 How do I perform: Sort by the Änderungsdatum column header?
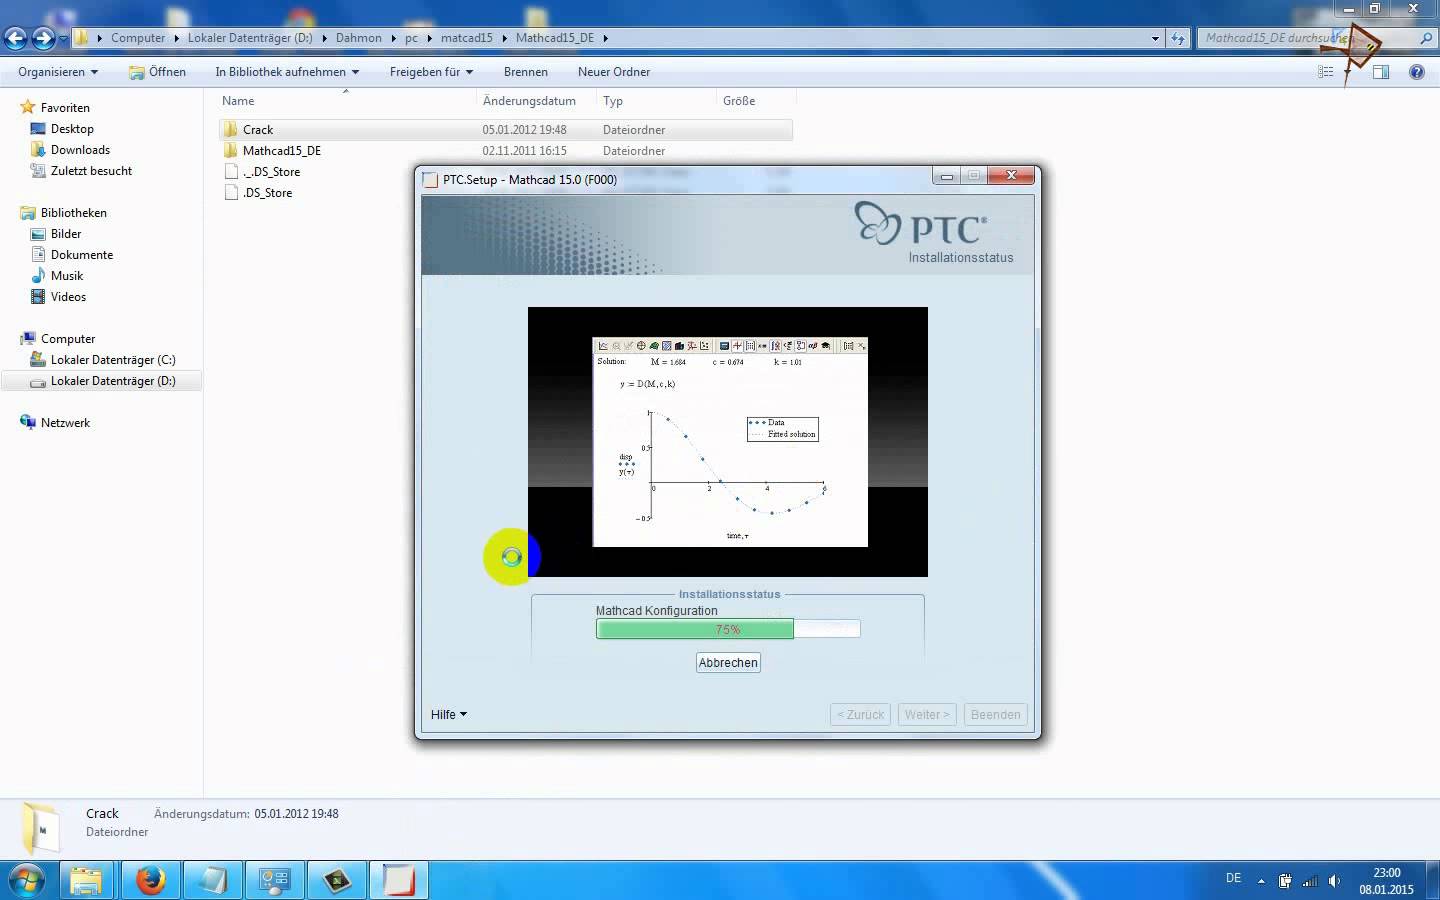pos(529,101)
